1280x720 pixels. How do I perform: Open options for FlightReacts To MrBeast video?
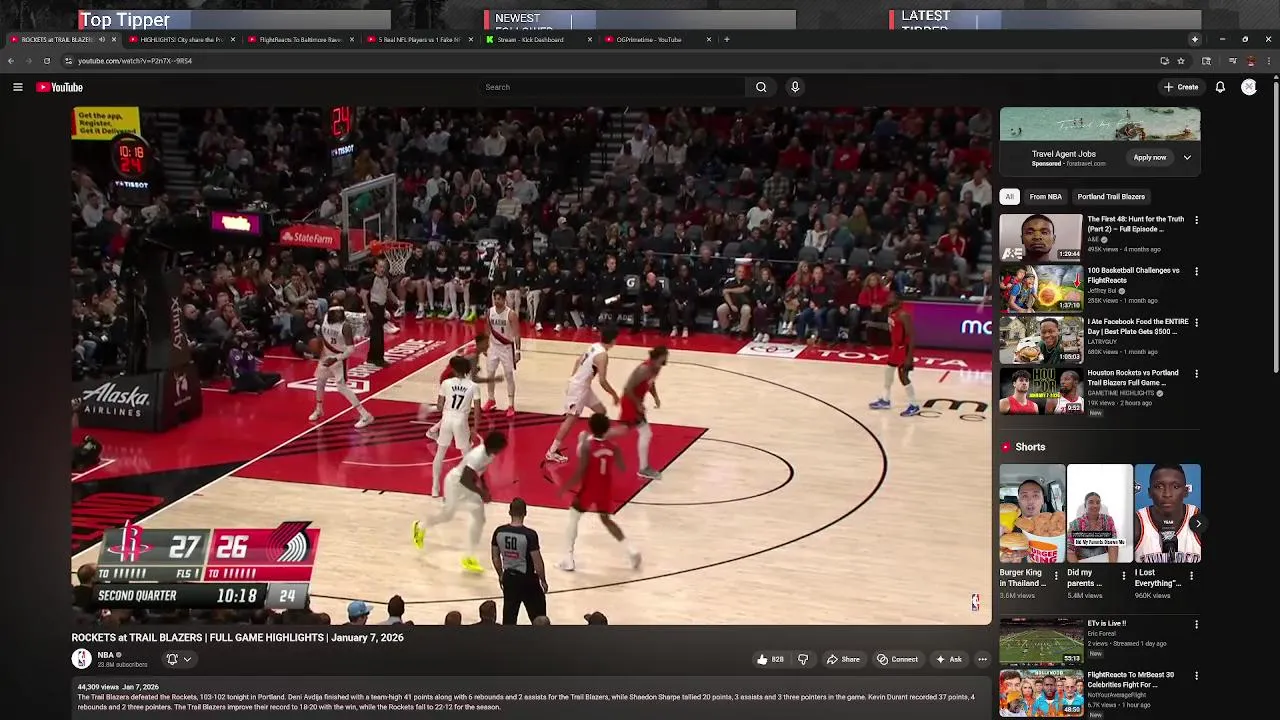coord(1196,676)
